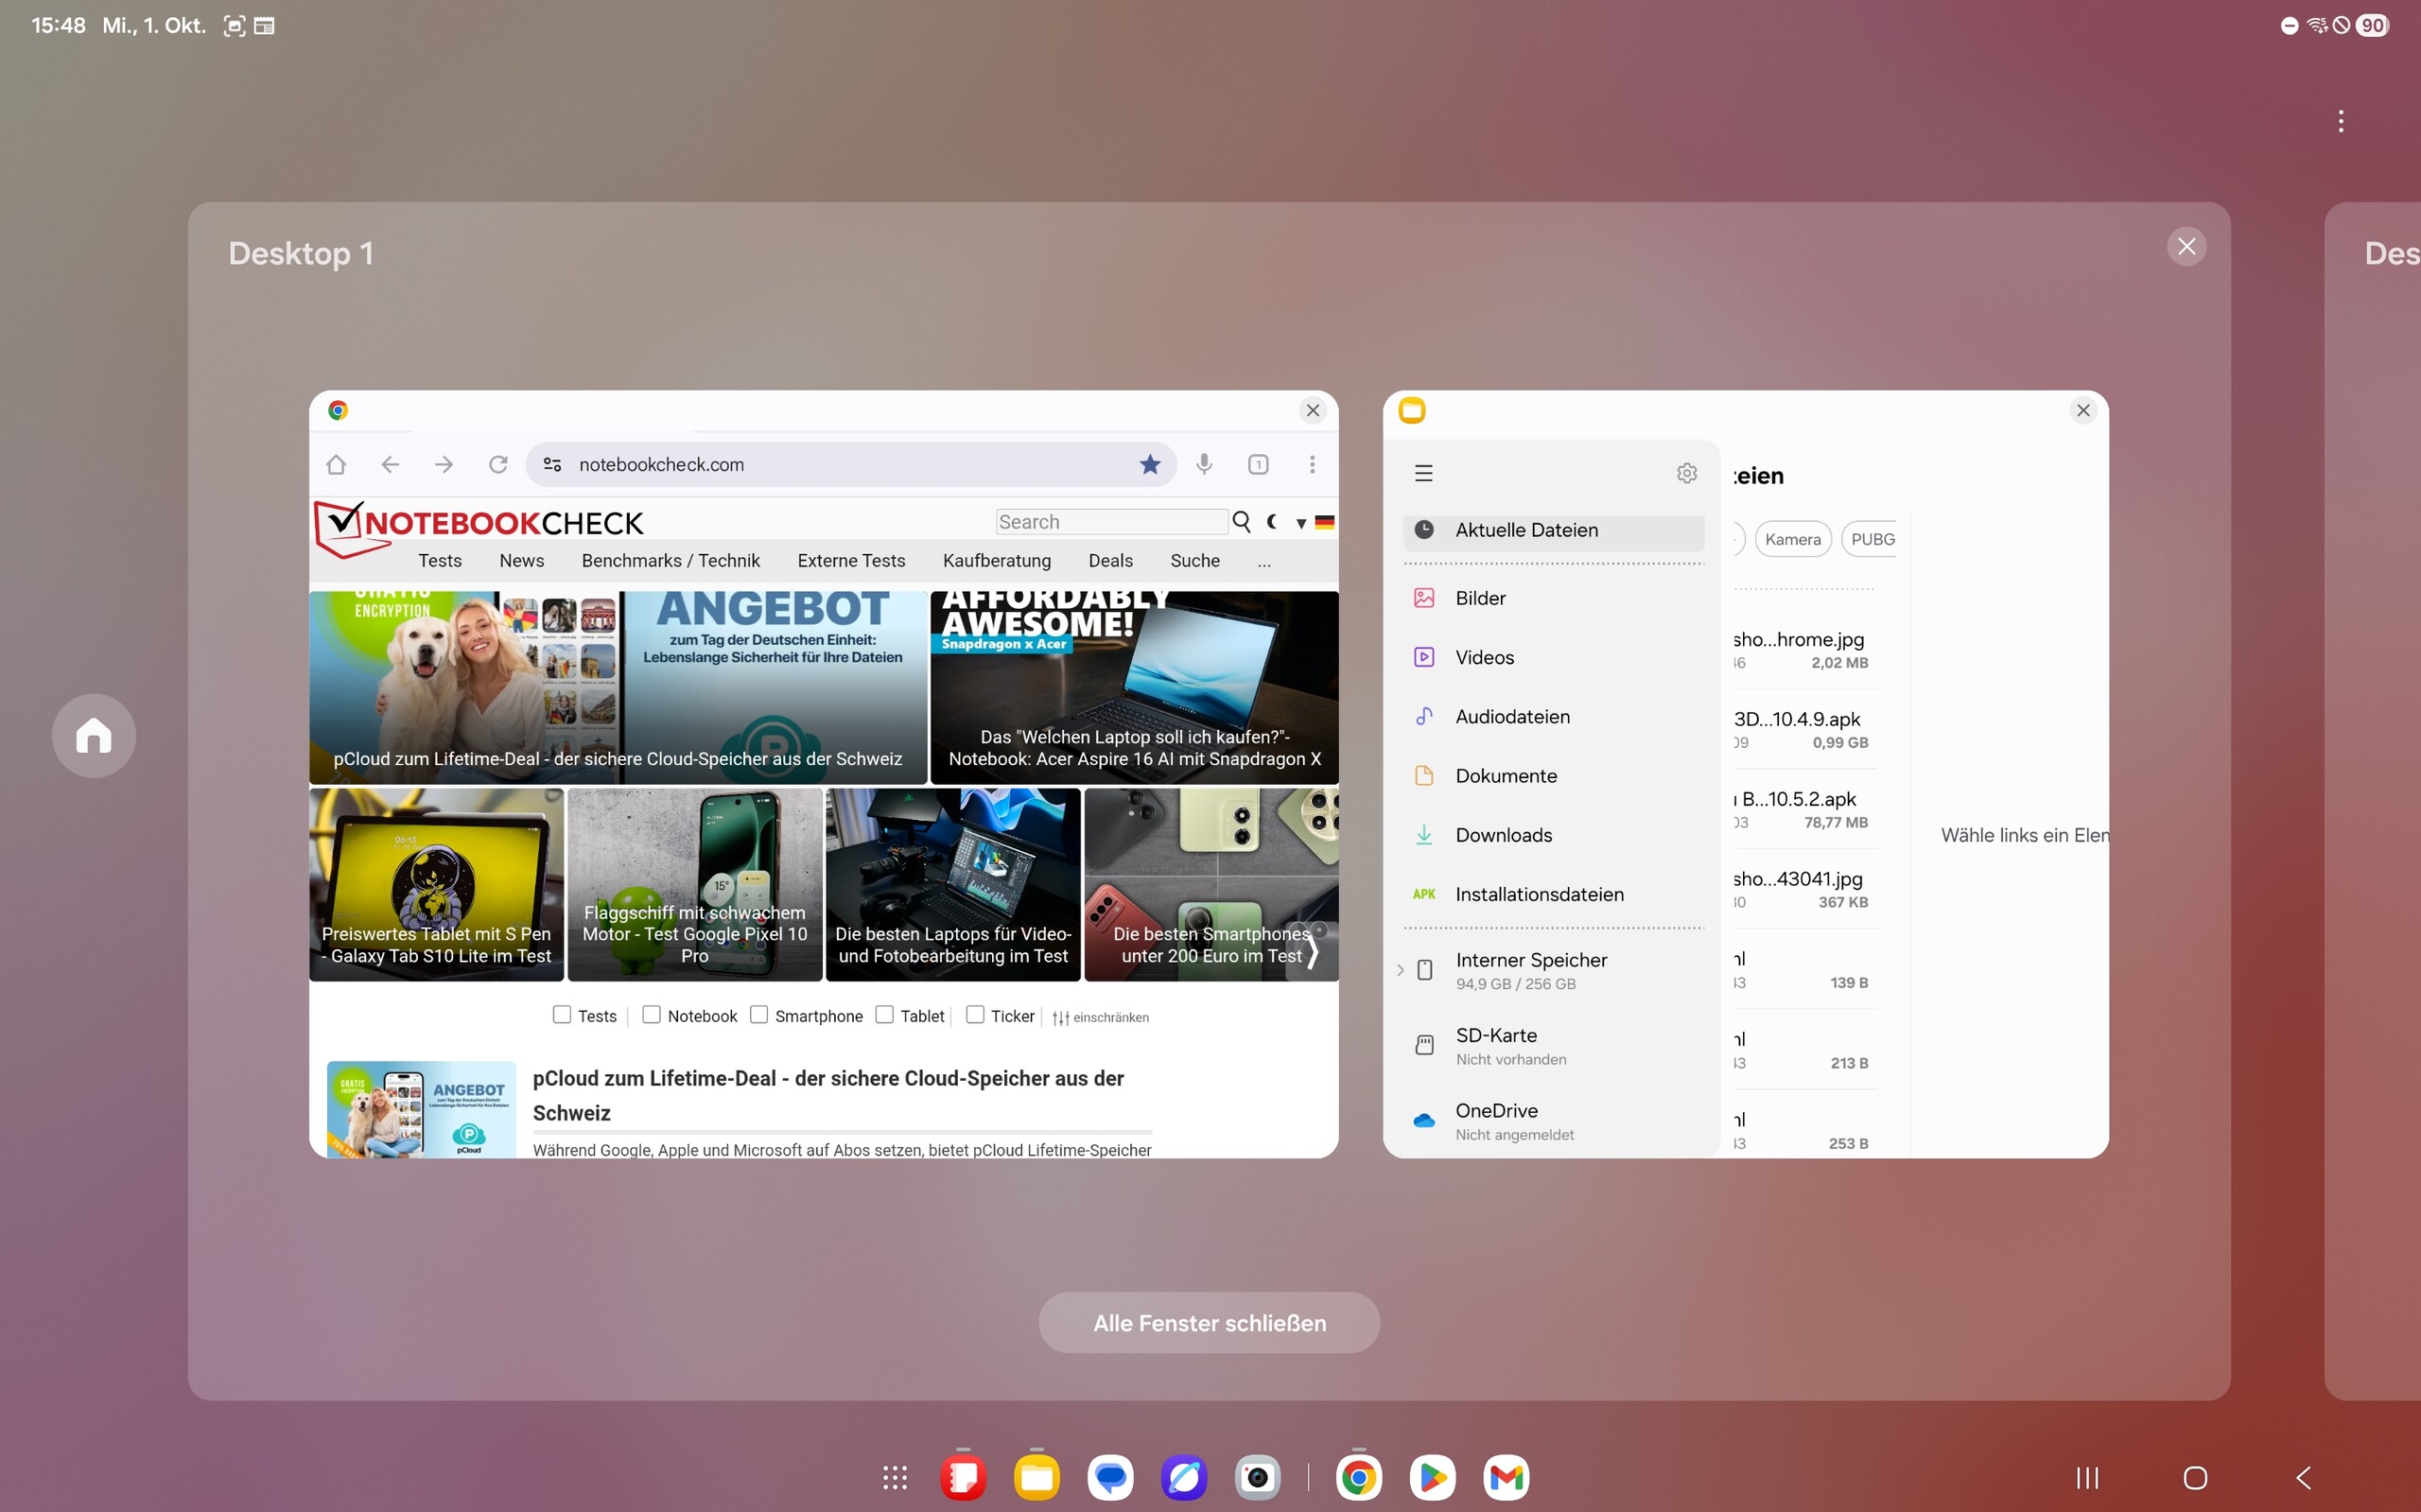The image size is (2421, 1512).
Task: Open settings gear in file manager
Action: [x=1686, y=473]
